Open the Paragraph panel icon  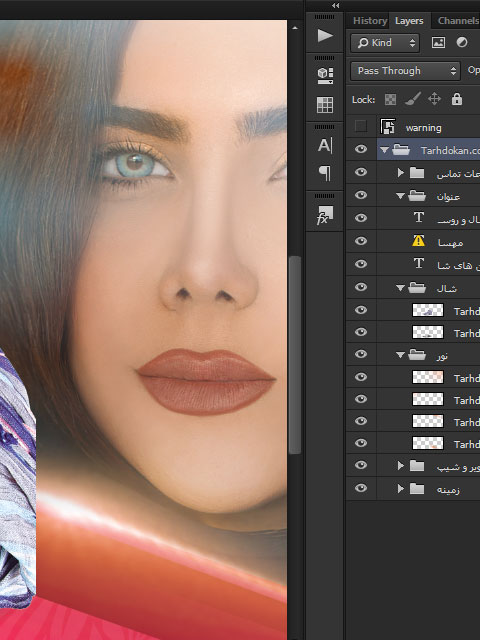325,173
